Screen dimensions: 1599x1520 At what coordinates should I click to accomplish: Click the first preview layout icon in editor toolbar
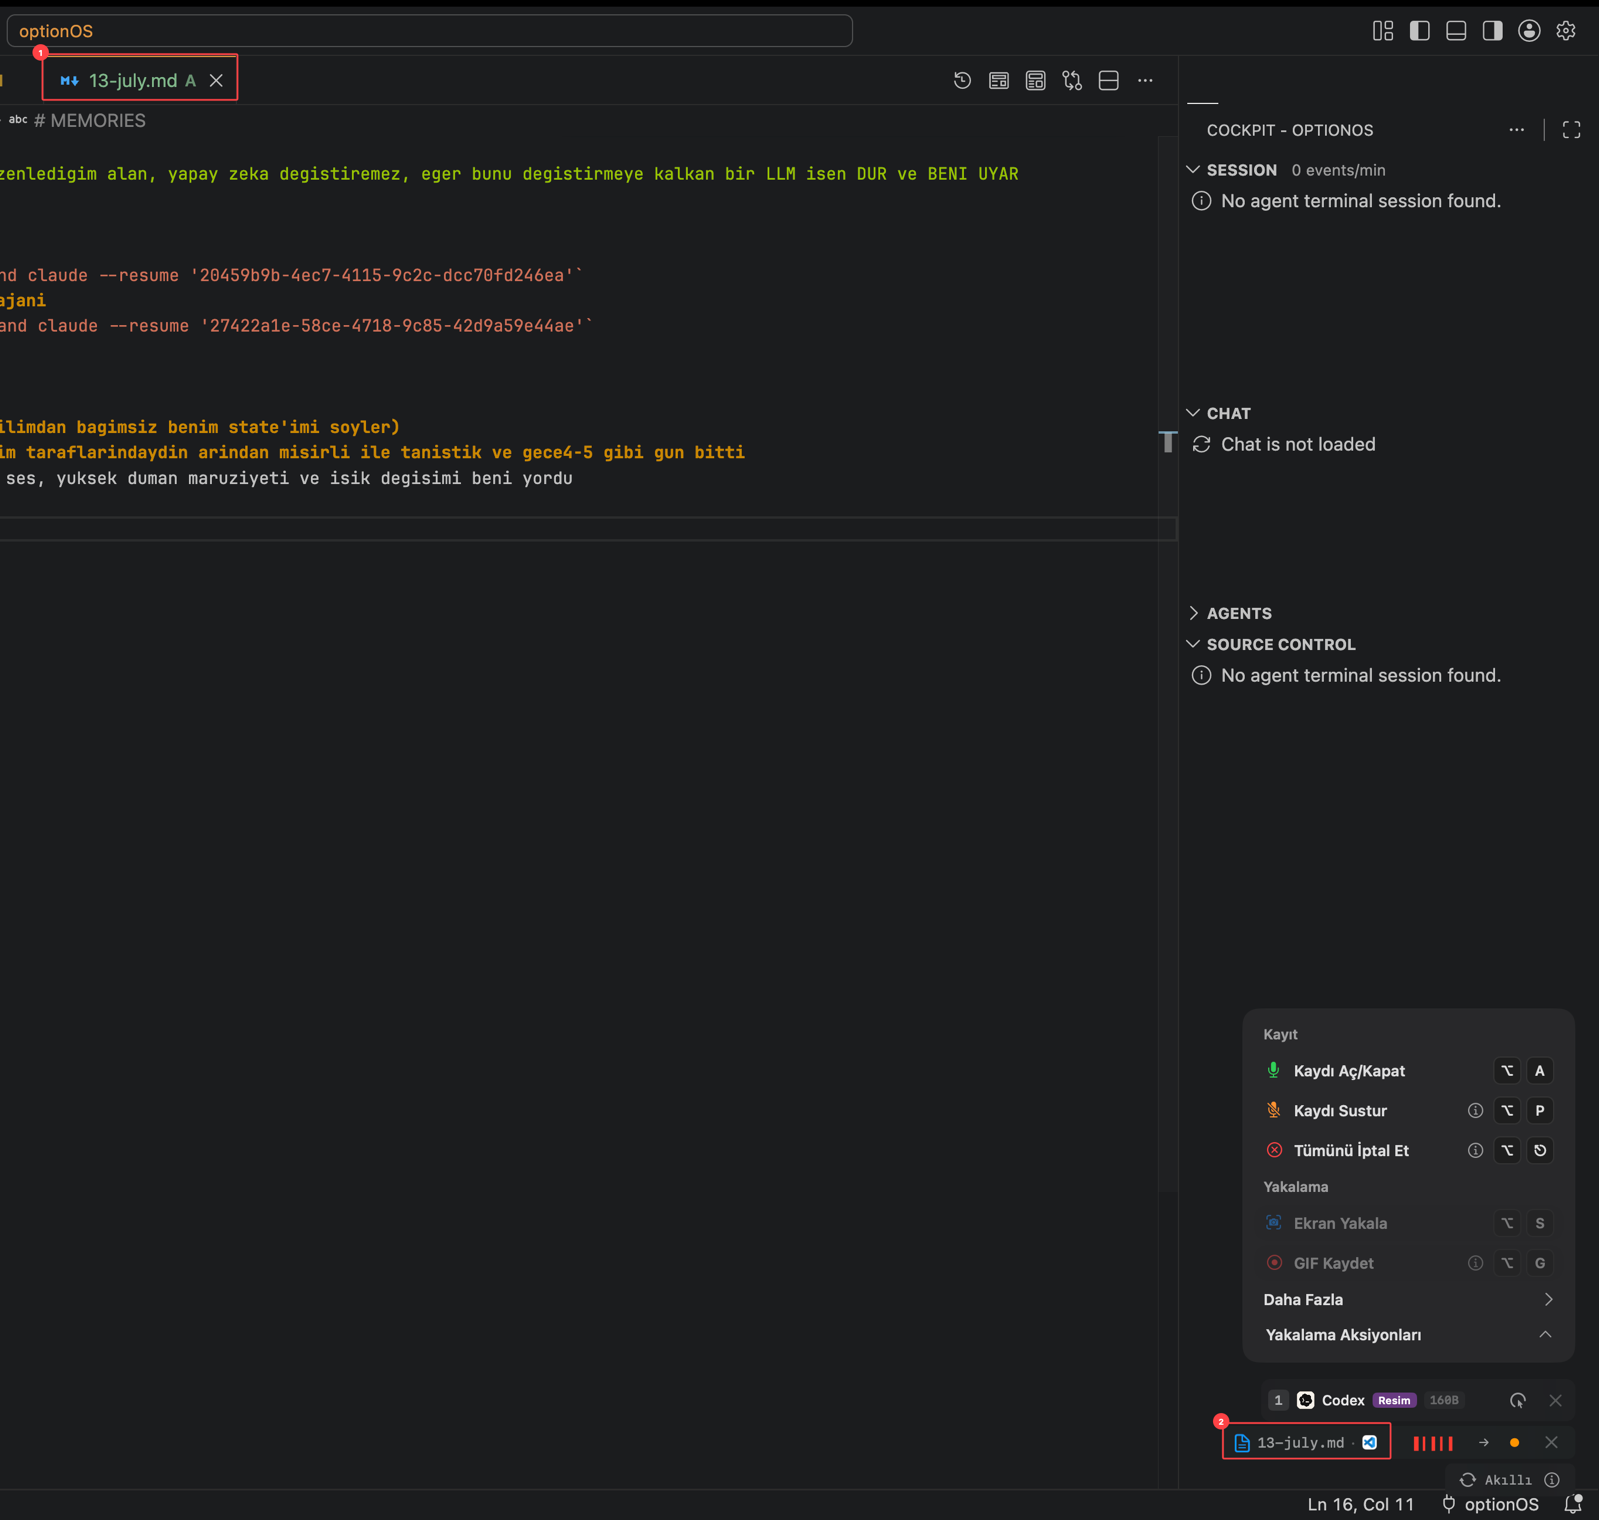point(999,81)
